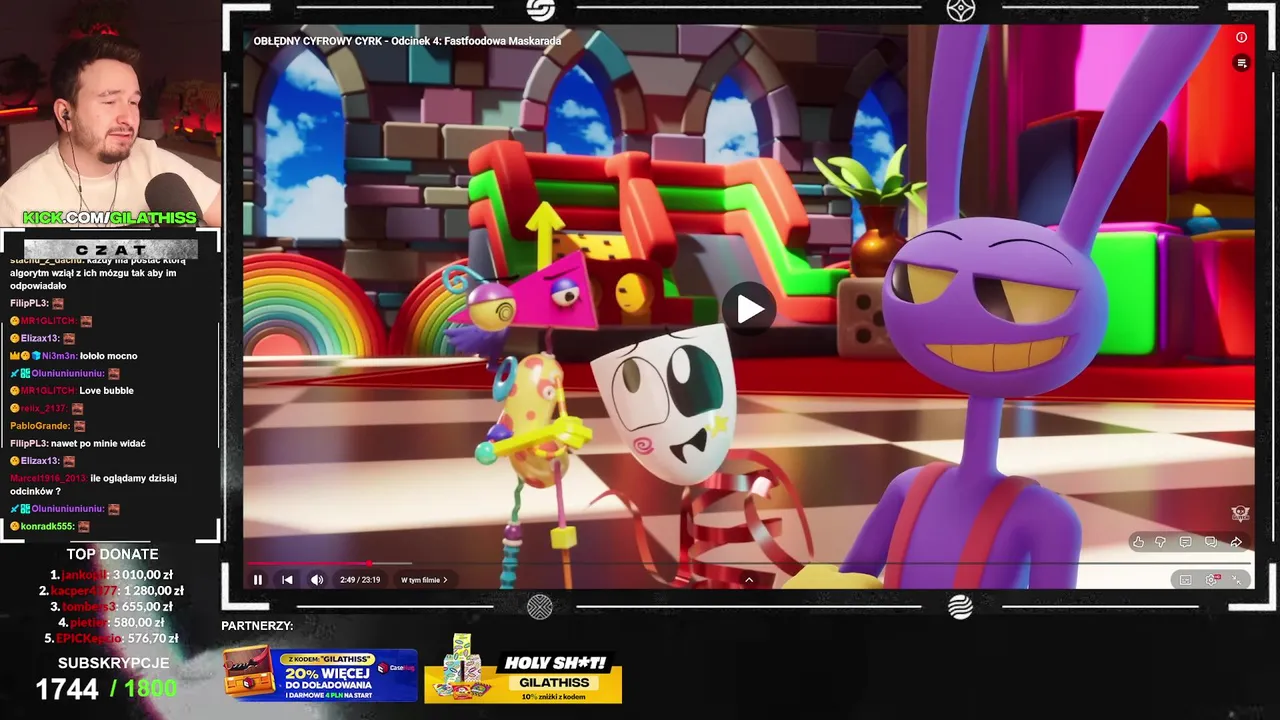Click the KICK.COM/GILATHISS link text
Image resolution: width=1280 pixels, height=720 pixels.
[x=110, y=218]
